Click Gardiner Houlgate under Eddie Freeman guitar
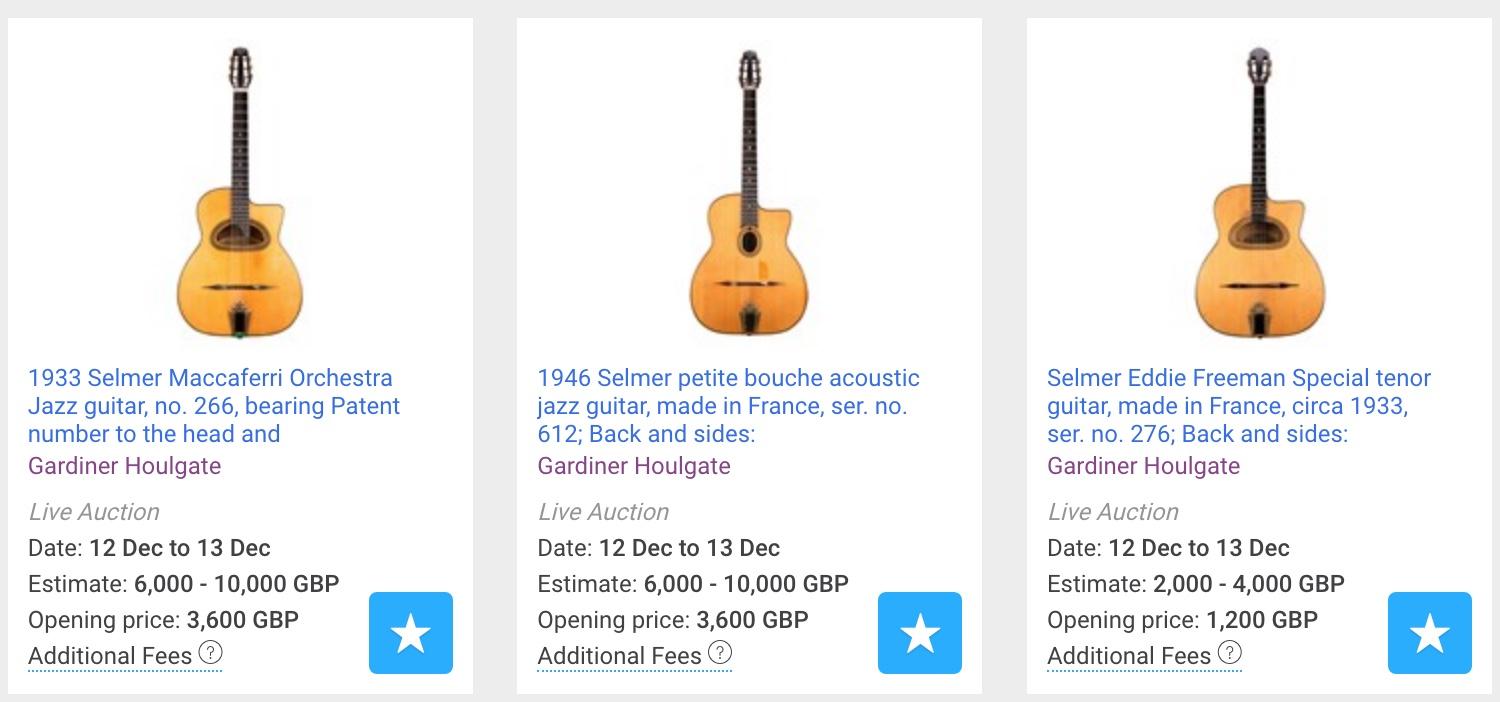The width and height of the screenshot is (1500, 702). [1143, 466]
